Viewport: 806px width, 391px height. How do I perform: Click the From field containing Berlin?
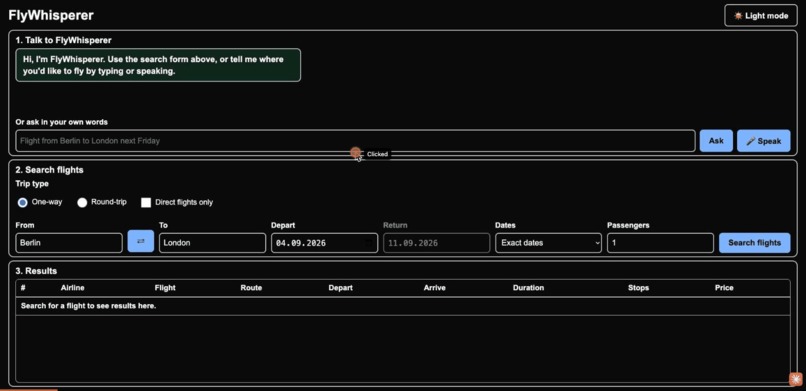(x=69, y=243)
